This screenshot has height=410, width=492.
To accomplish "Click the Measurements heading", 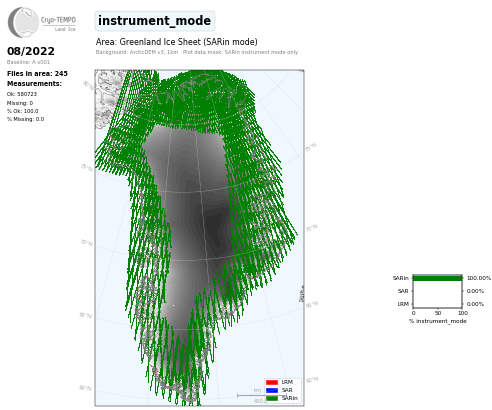I will (34, 84).
